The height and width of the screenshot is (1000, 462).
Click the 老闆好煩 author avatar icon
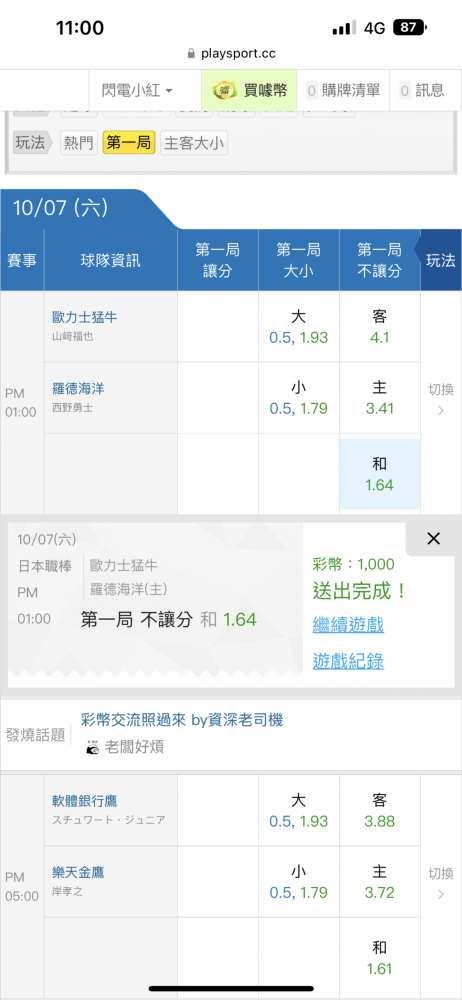coord(93,747)
